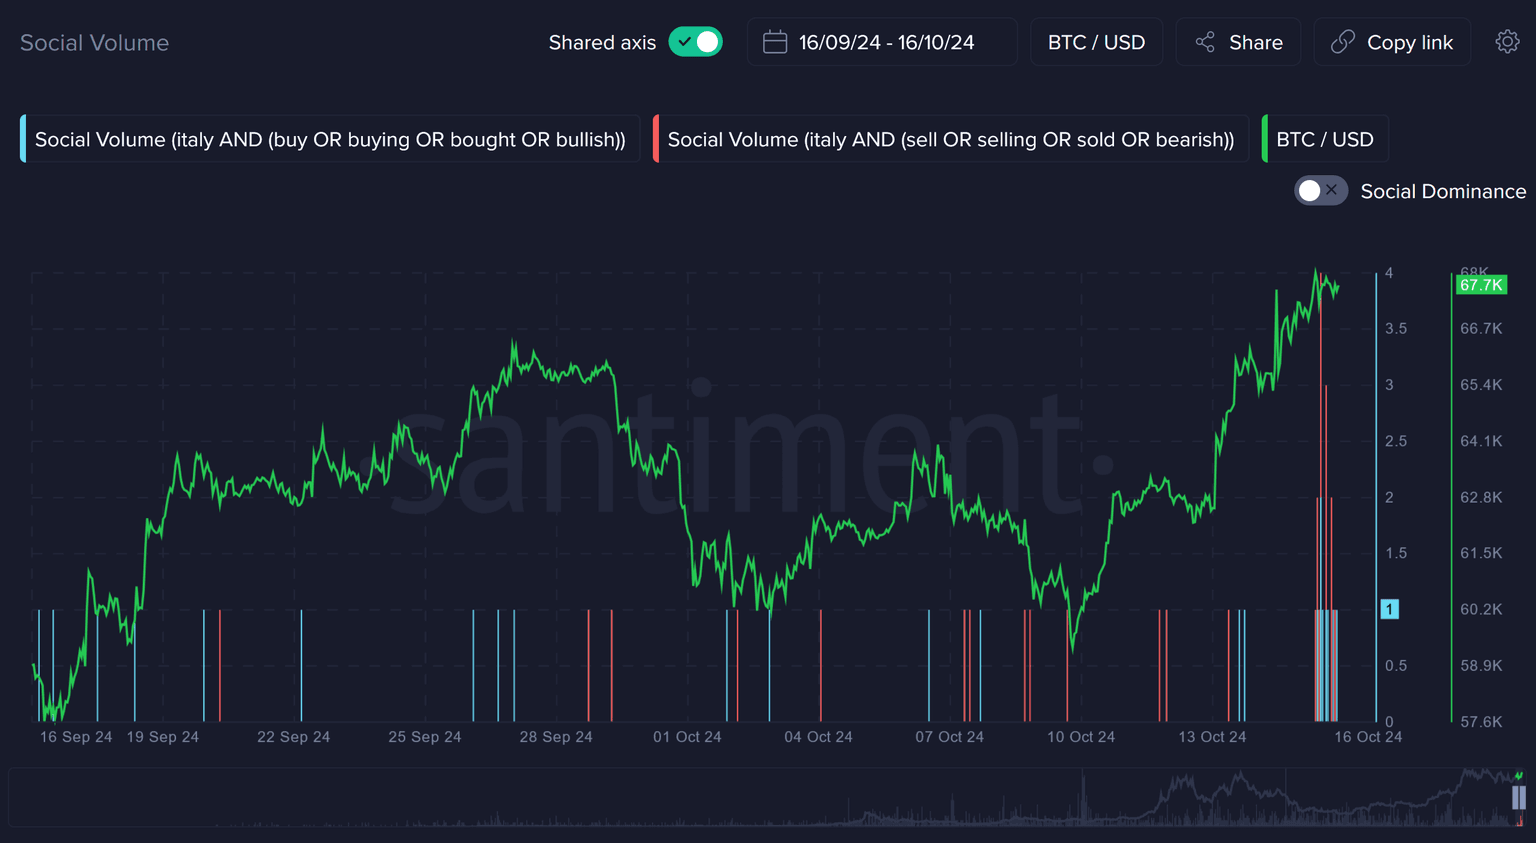The width and height of the screenshot is (1536, 843).
Task: Enable the Social Dominance toggle
Action: (x=1320, y=191)
